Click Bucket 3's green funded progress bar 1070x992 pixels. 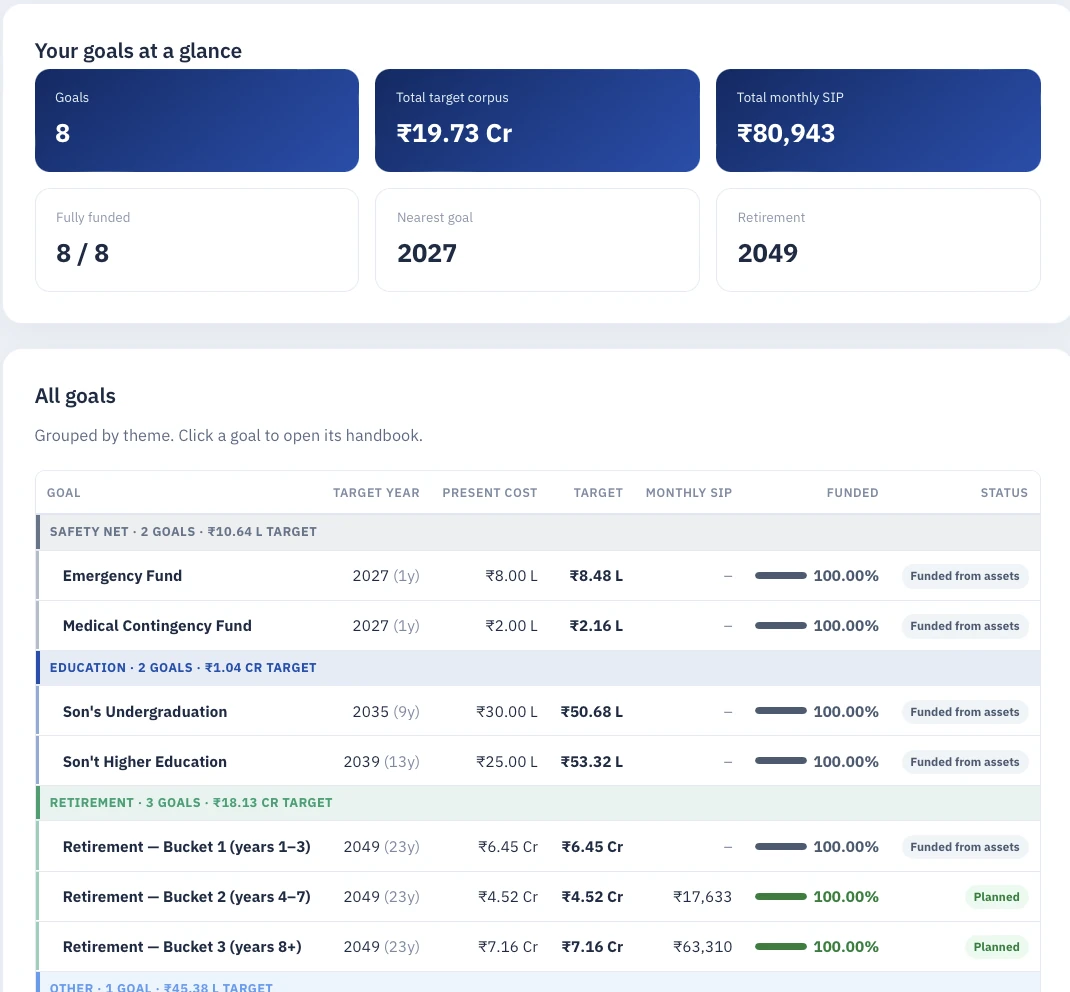(781, 946)
